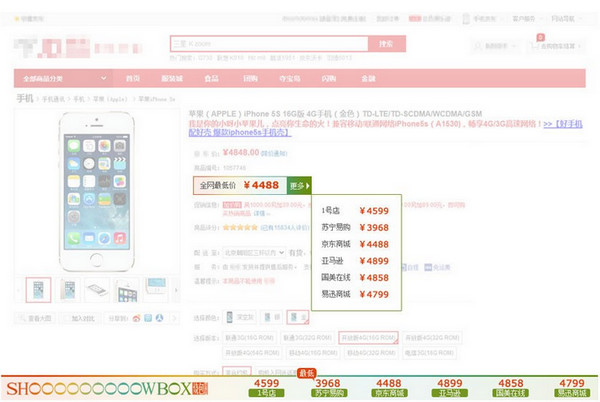
Task: Share to Weibo via the red icon
Action: tap(137, 318)
